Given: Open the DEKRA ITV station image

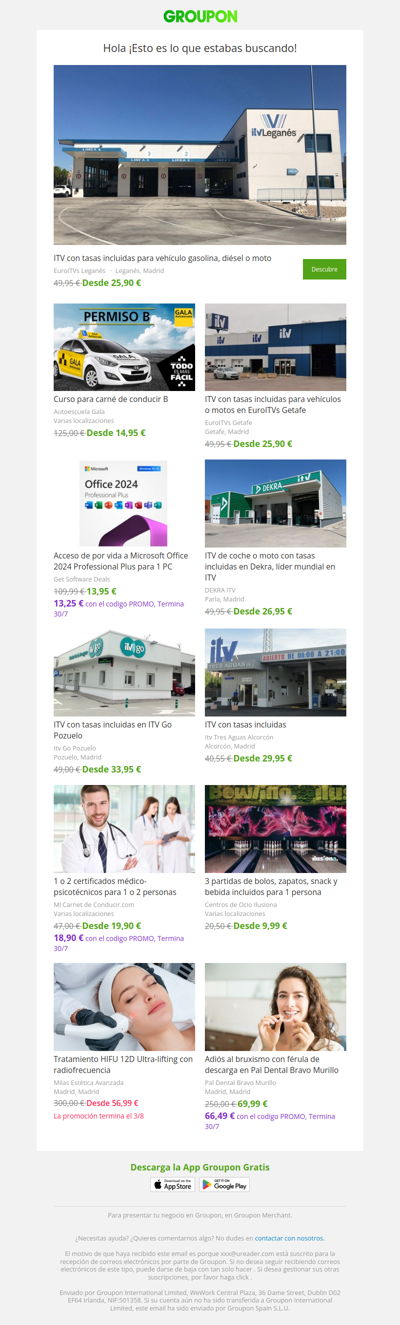Looking at the screenshot, I should tap(275, 503).
